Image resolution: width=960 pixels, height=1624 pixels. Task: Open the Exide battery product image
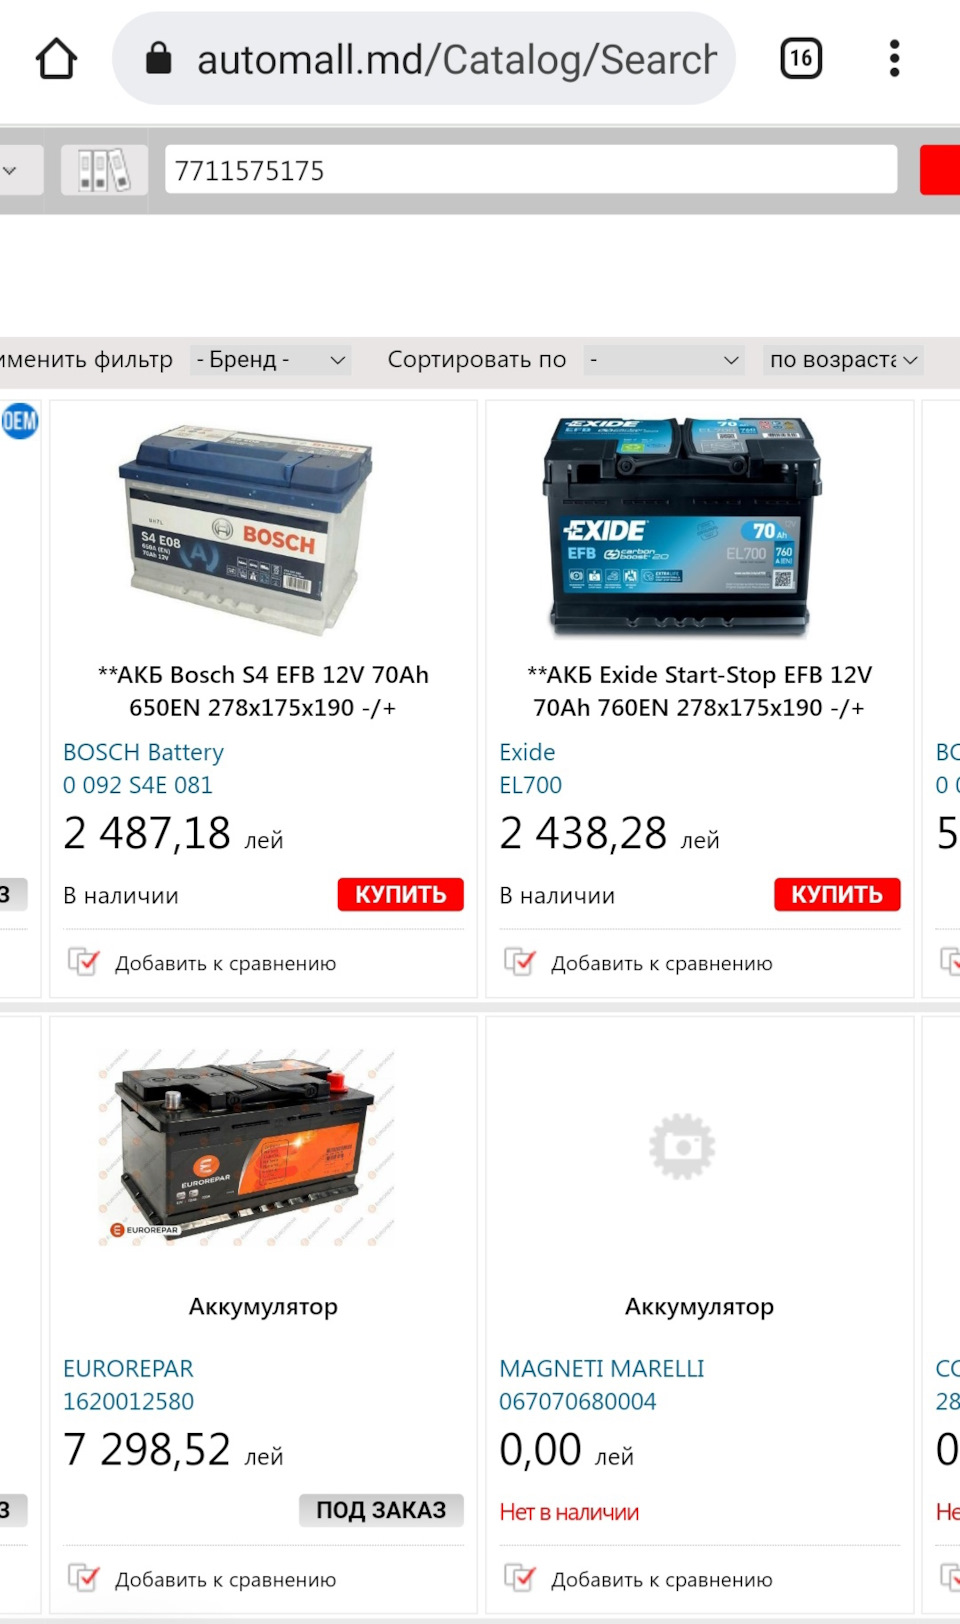[x=682, y=525]
